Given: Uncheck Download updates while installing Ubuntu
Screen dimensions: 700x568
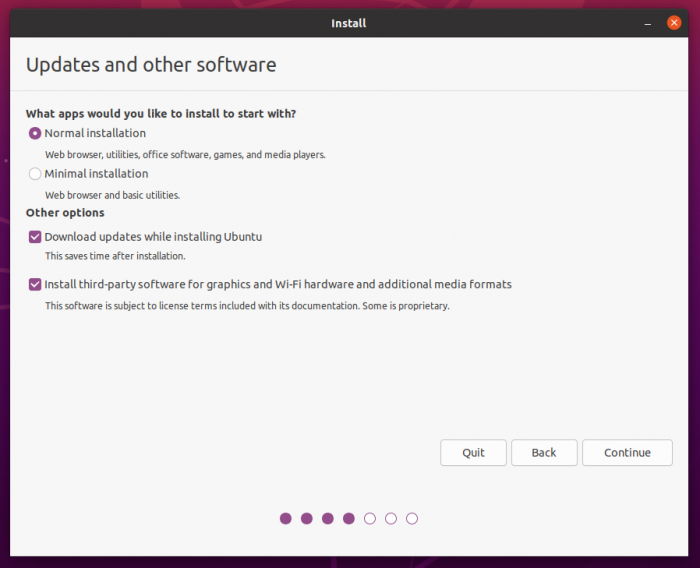Looking at the screenshot, I should (x=36, y=237).
